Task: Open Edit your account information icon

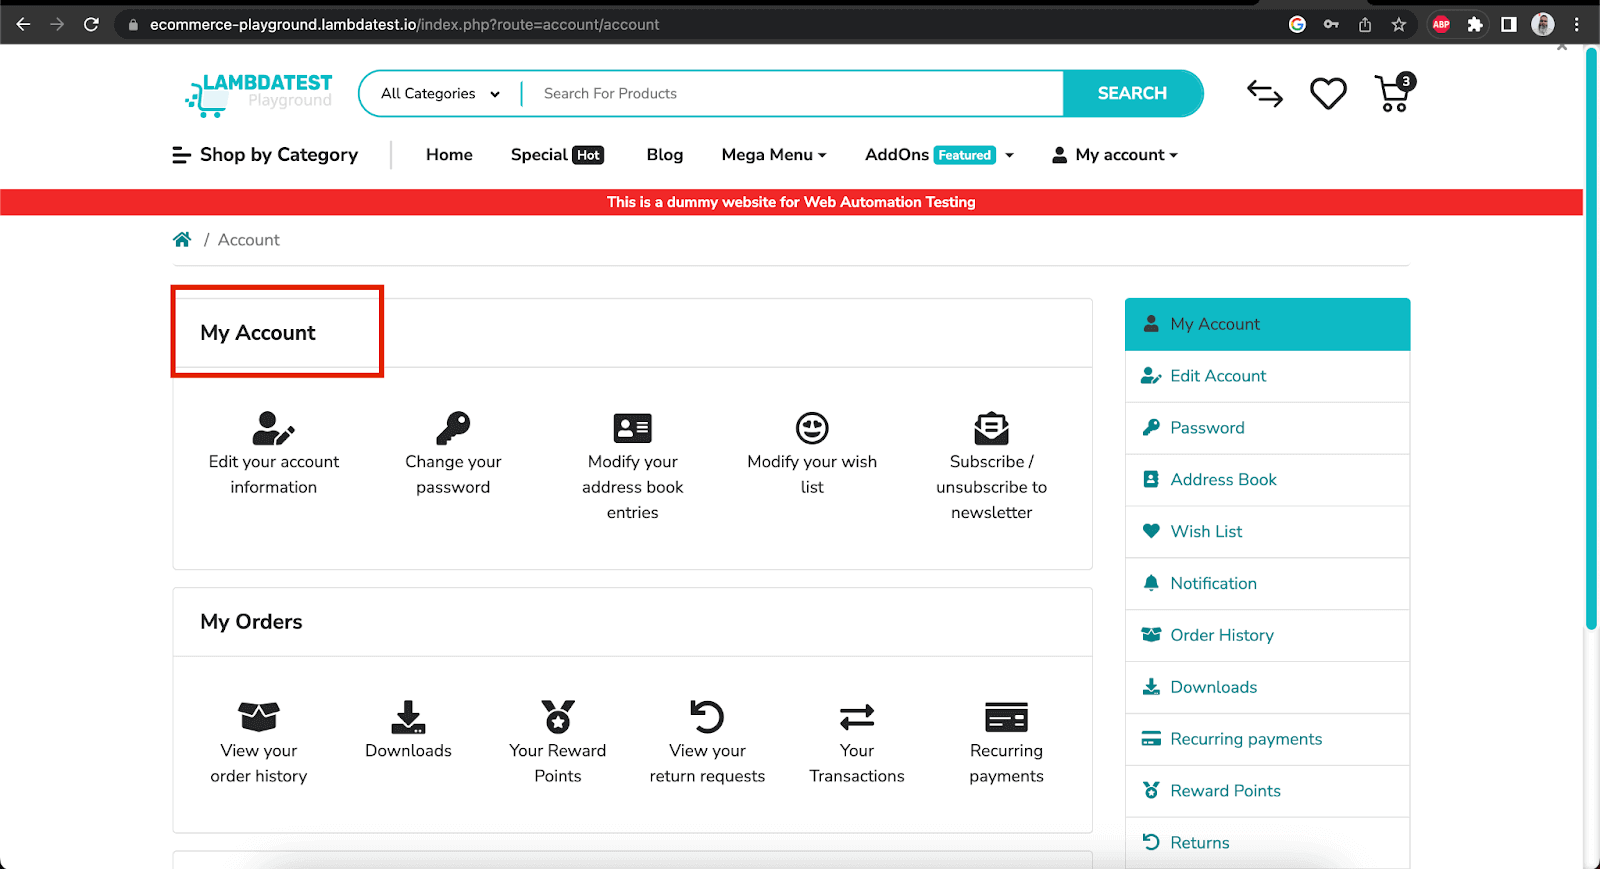Action: point(273,428)
